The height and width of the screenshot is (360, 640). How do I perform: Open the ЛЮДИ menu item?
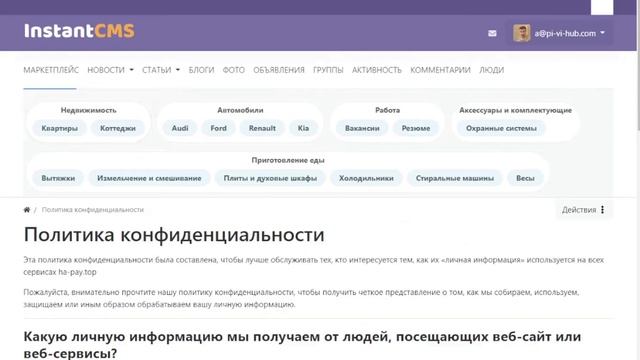coord(491,70)
